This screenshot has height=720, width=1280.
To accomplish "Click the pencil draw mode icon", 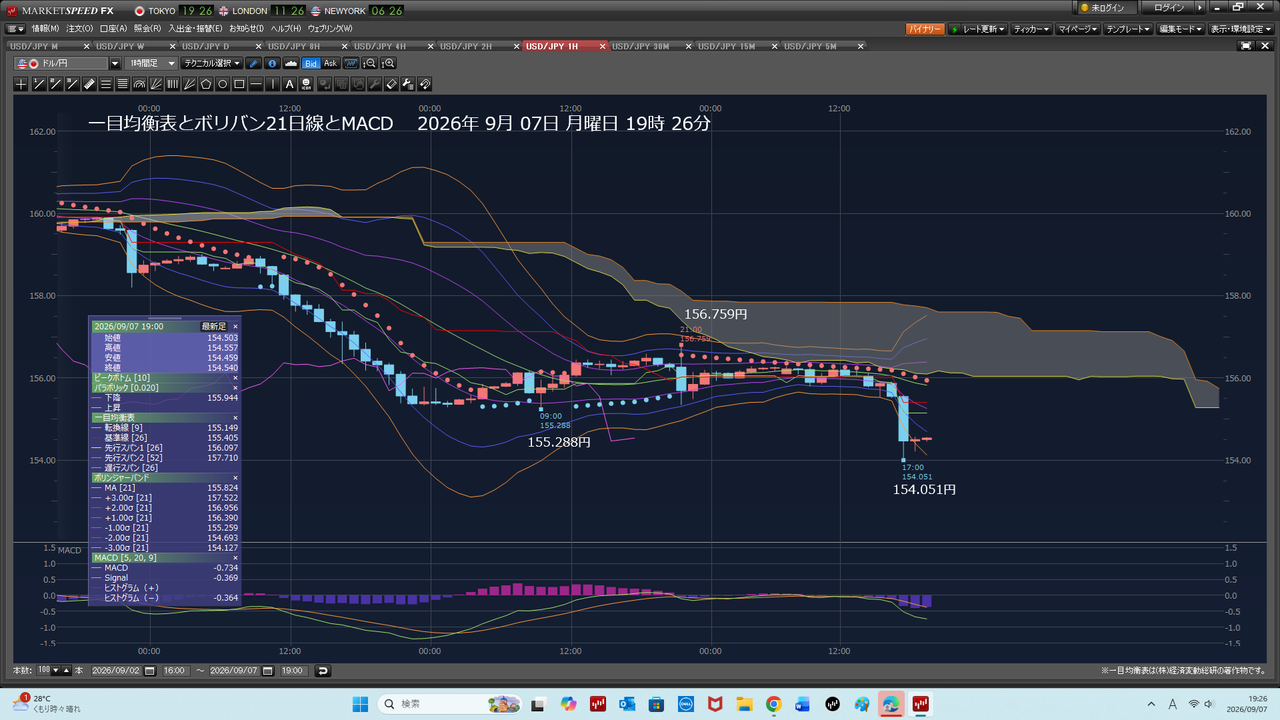I will [254, 63].
